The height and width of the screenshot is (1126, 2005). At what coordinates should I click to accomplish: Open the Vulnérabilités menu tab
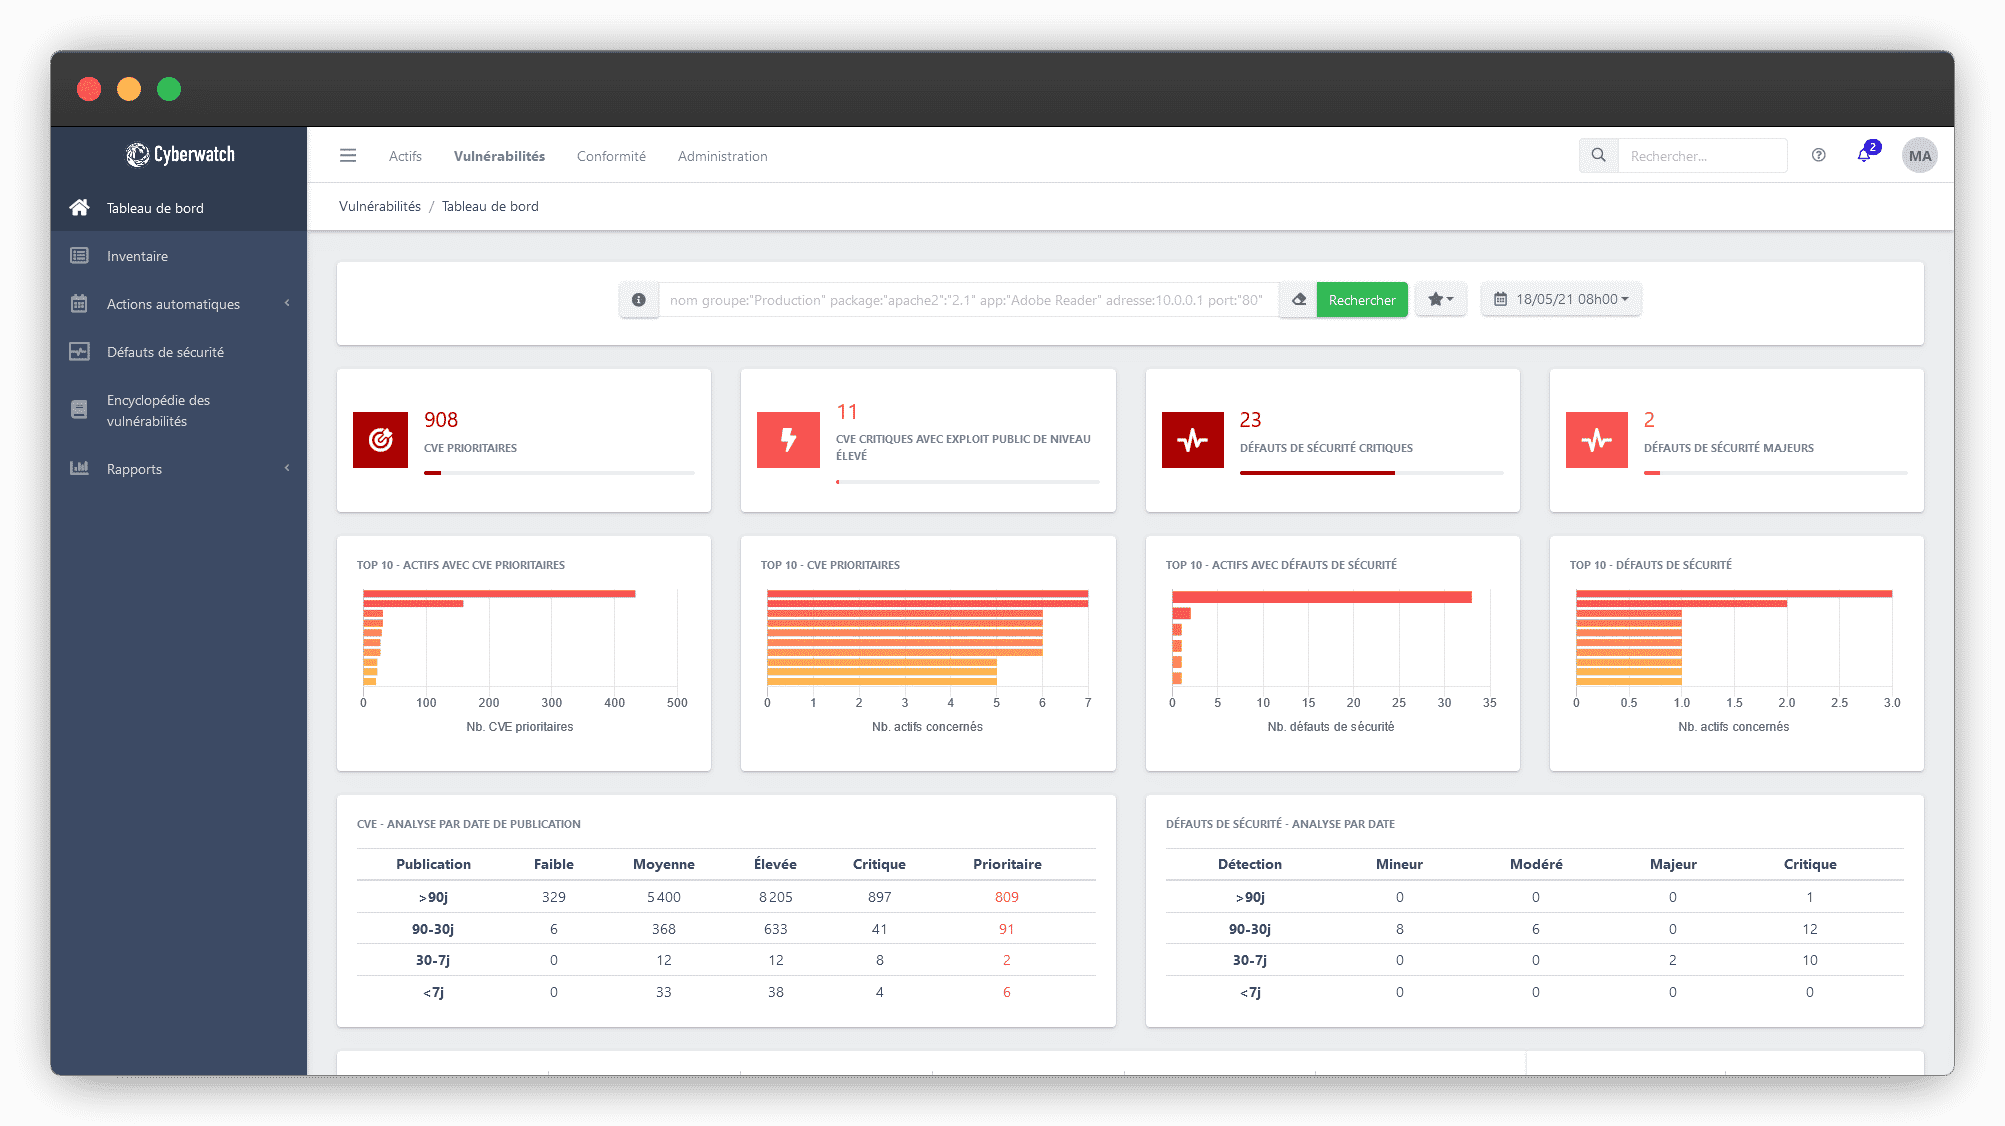pyautogui.click(x=498, y=156)
